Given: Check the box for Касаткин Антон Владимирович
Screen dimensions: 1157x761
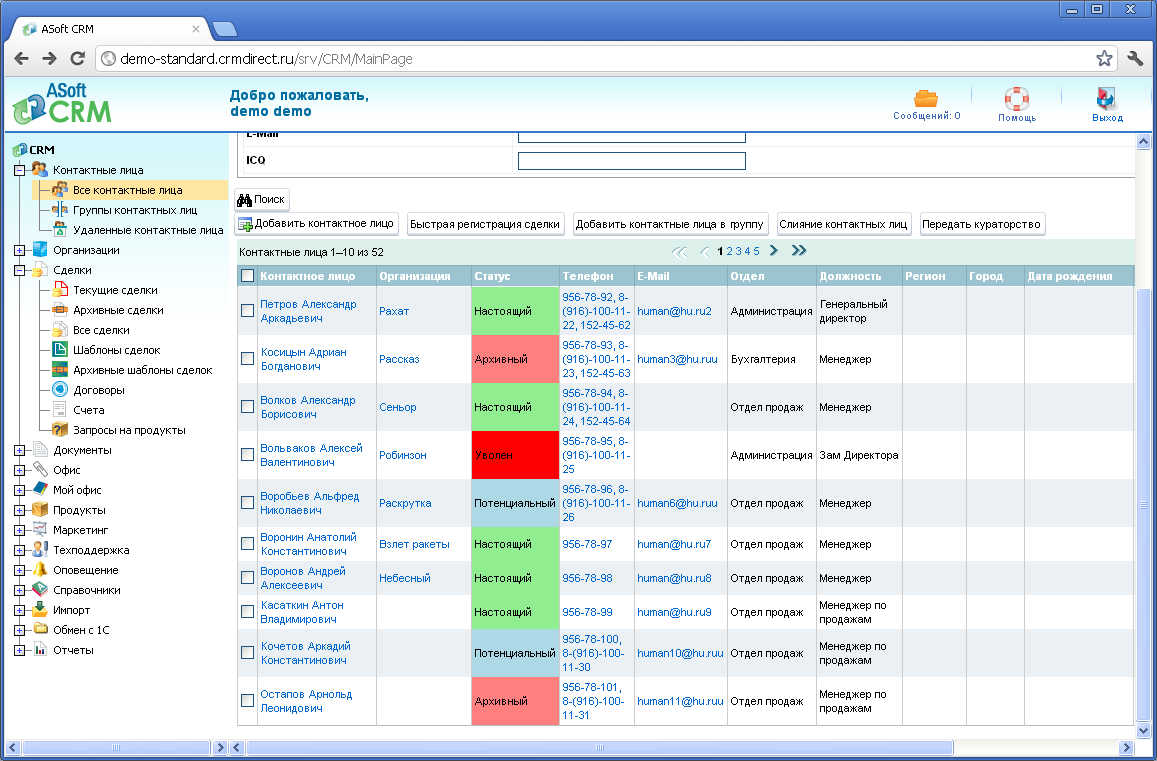Looking at the screenshot, I should [247, 612].
